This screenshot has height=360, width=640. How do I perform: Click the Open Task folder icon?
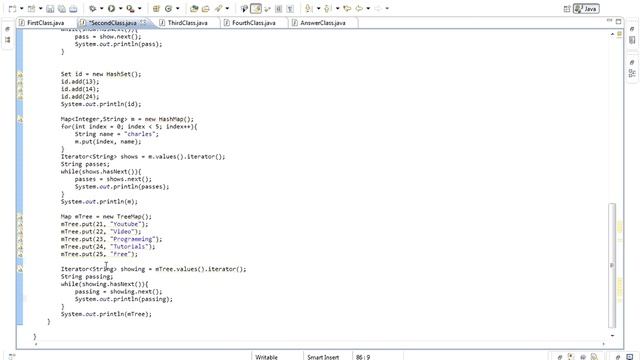coord(206,9)
